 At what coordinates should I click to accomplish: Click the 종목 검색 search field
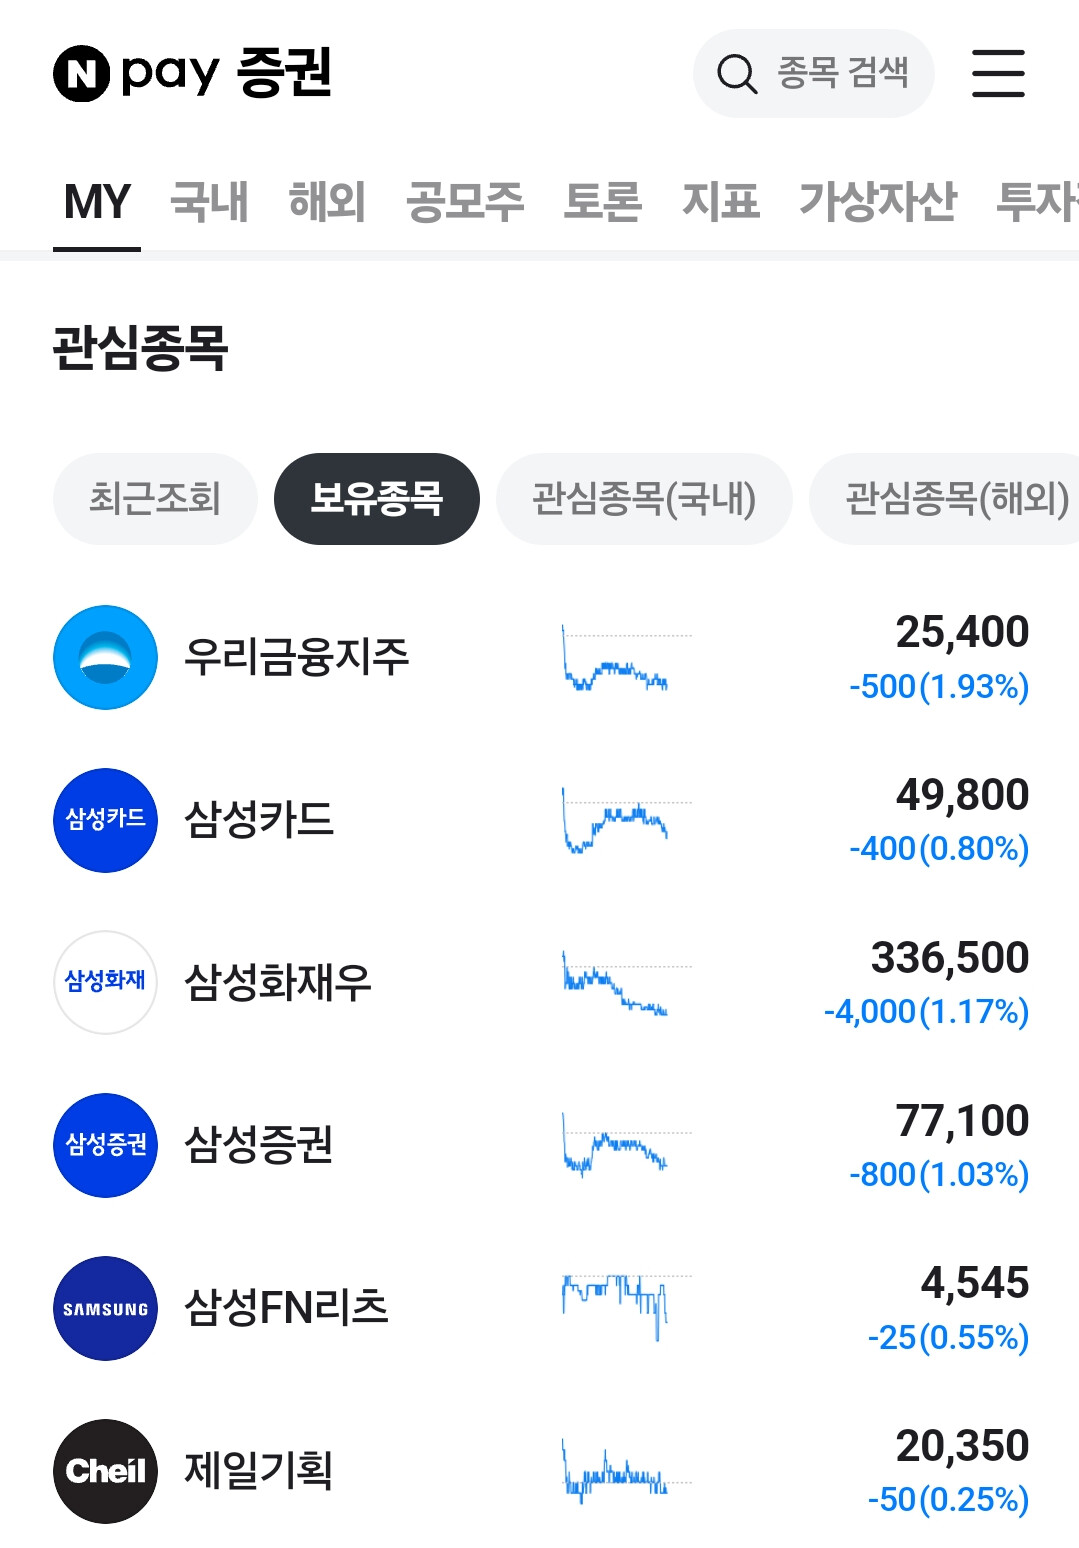(814, 73)
